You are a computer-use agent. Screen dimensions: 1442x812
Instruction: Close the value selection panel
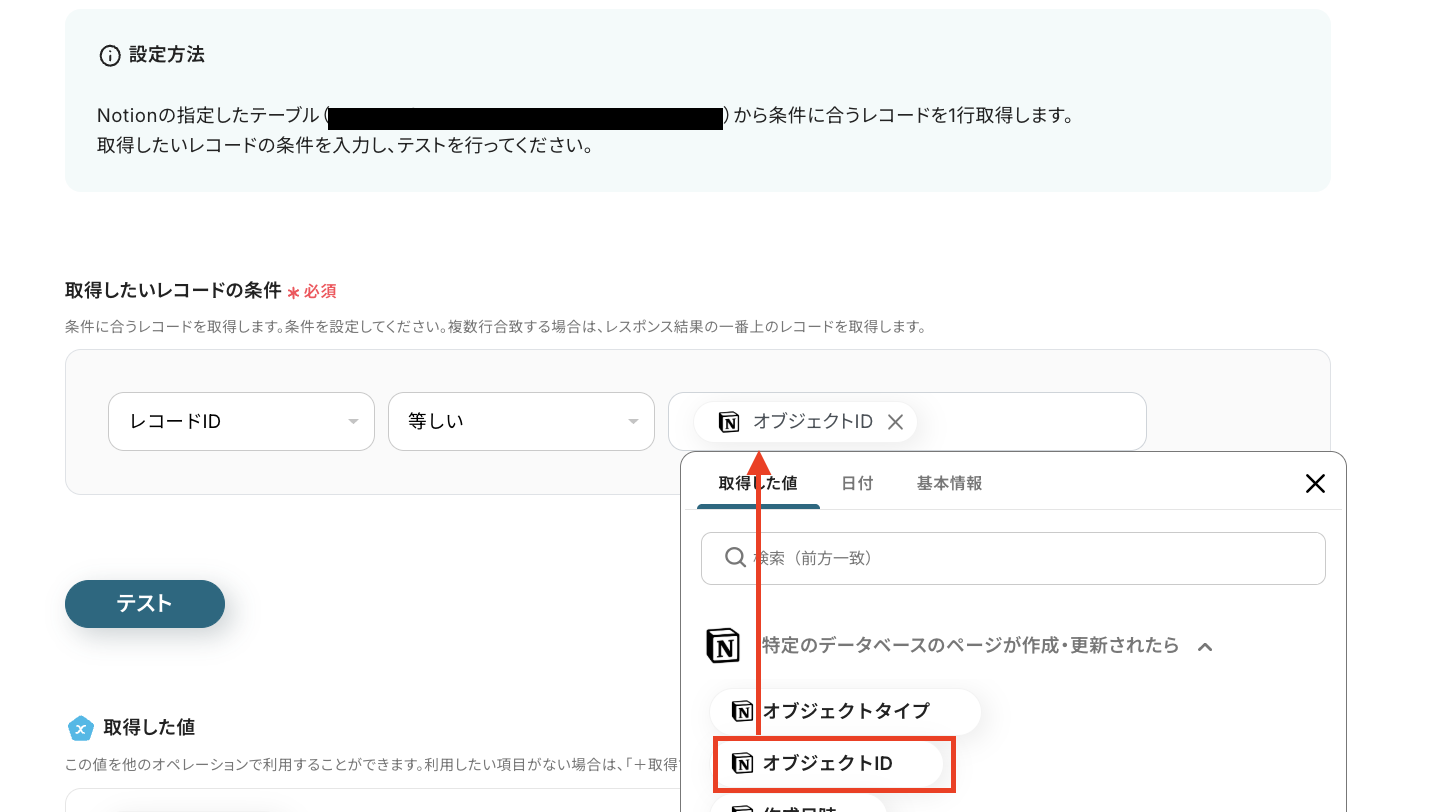tap(1315, 483)
